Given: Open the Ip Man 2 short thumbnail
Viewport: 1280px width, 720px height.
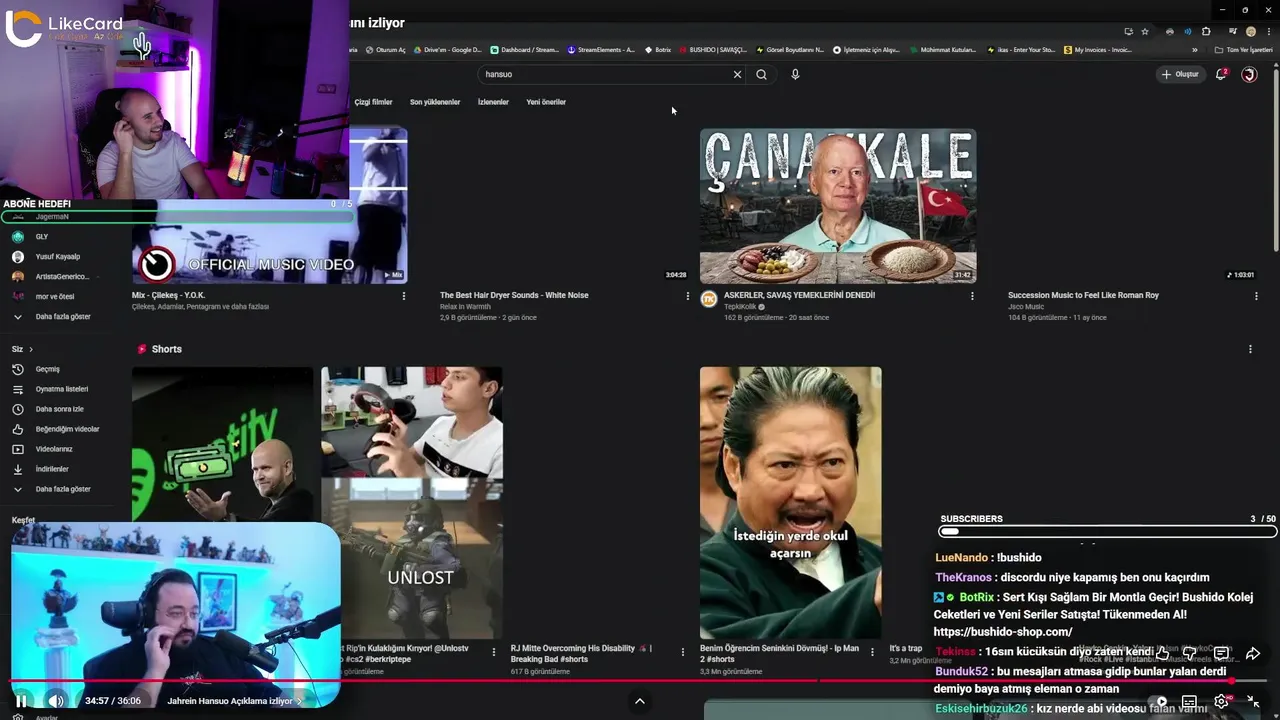Looking at the screenshot, I should [791, 502].
